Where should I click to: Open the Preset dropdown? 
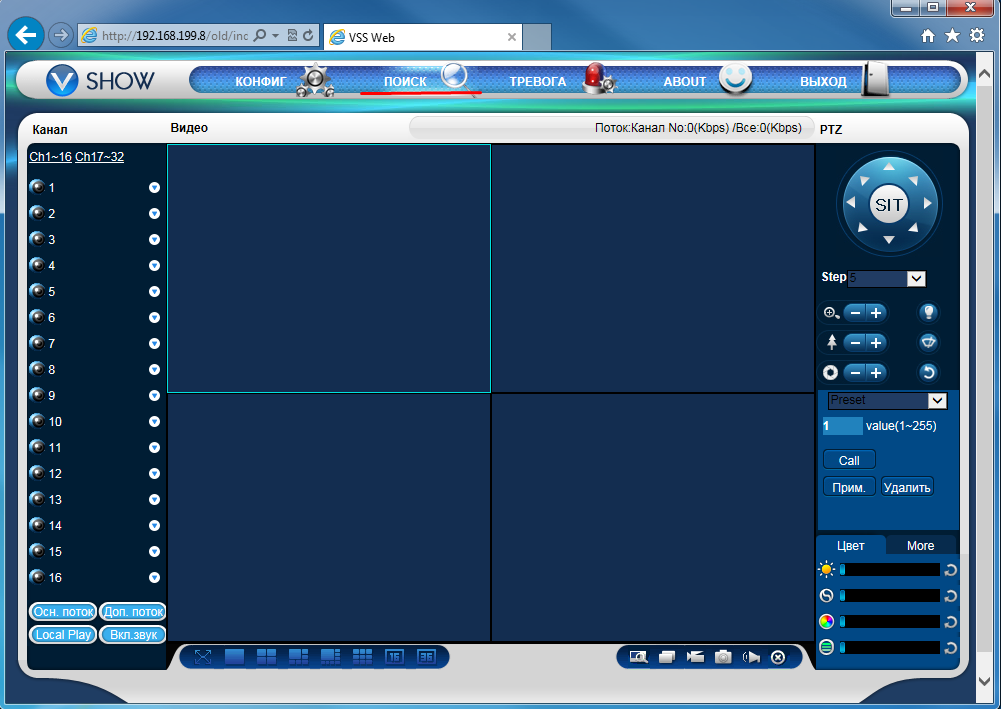click(x=937, y=400)
